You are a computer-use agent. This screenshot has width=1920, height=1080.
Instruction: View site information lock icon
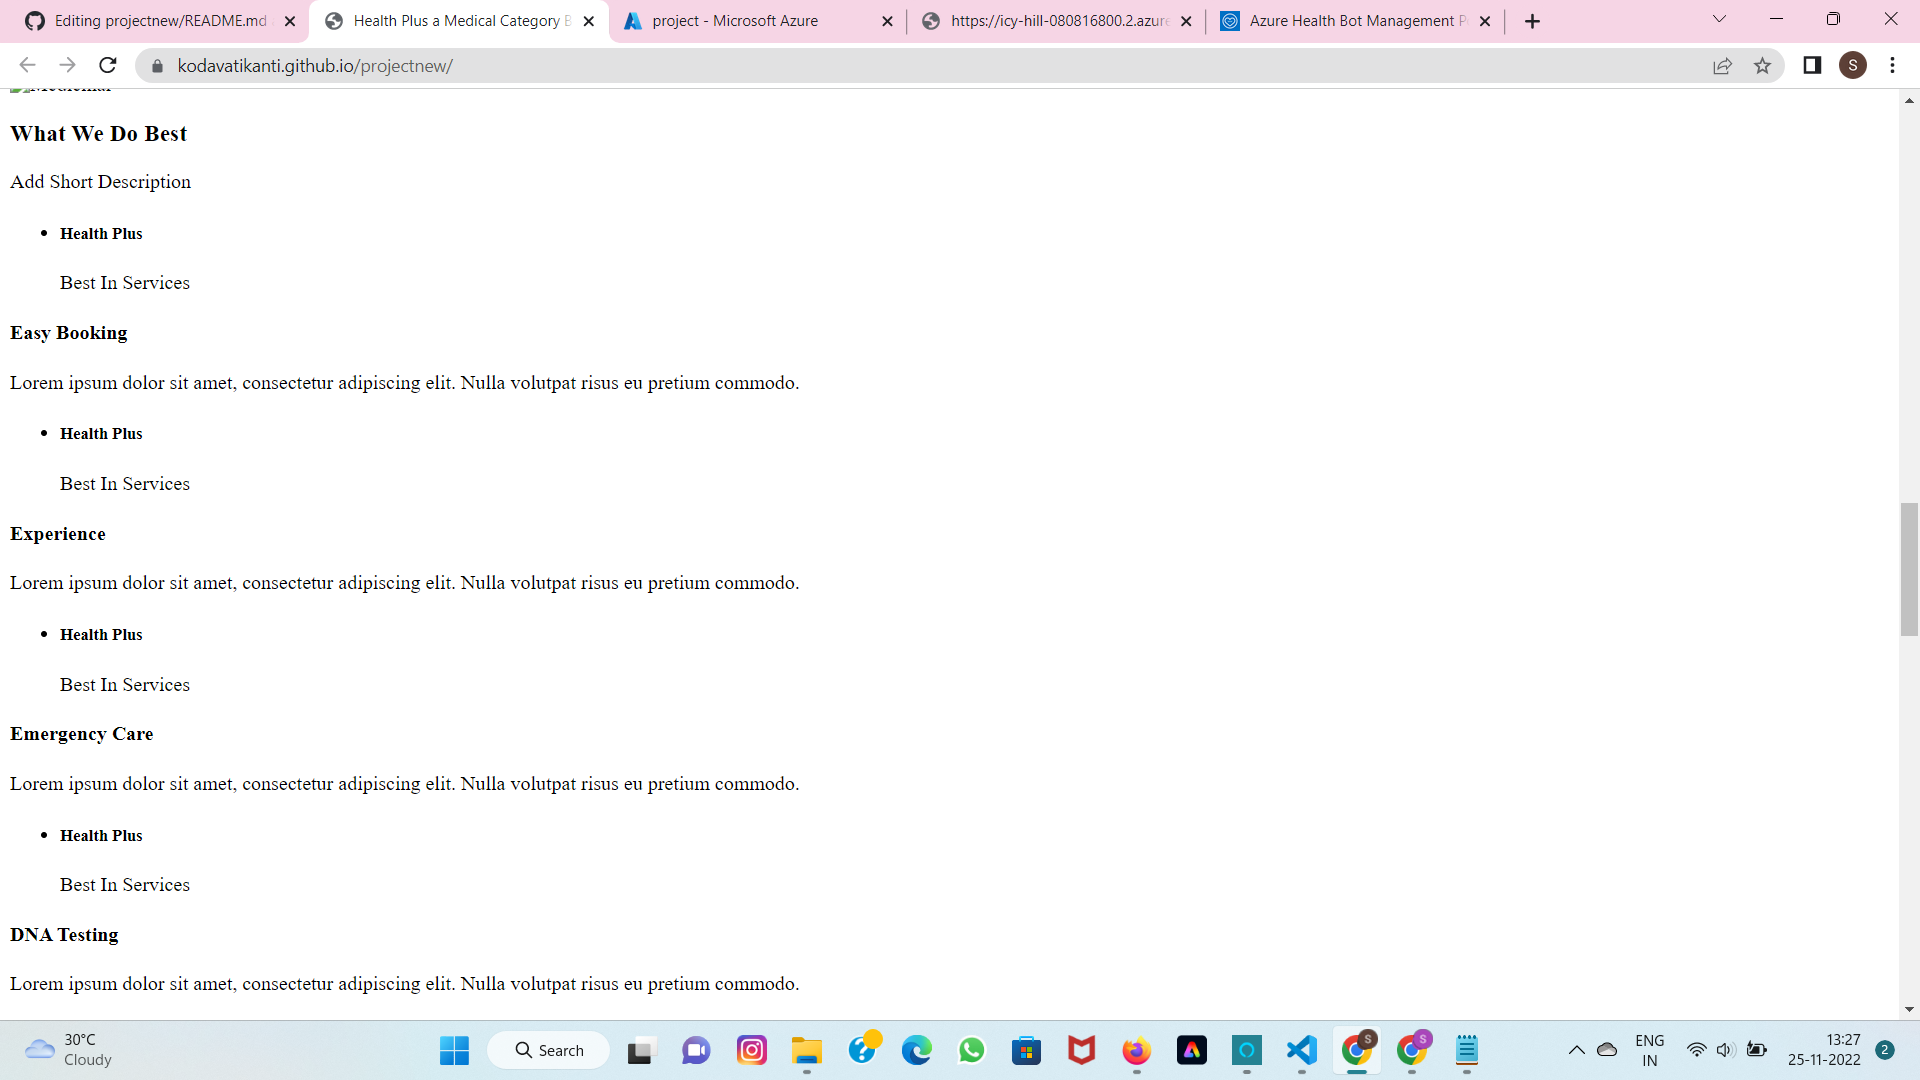(157, 66)
